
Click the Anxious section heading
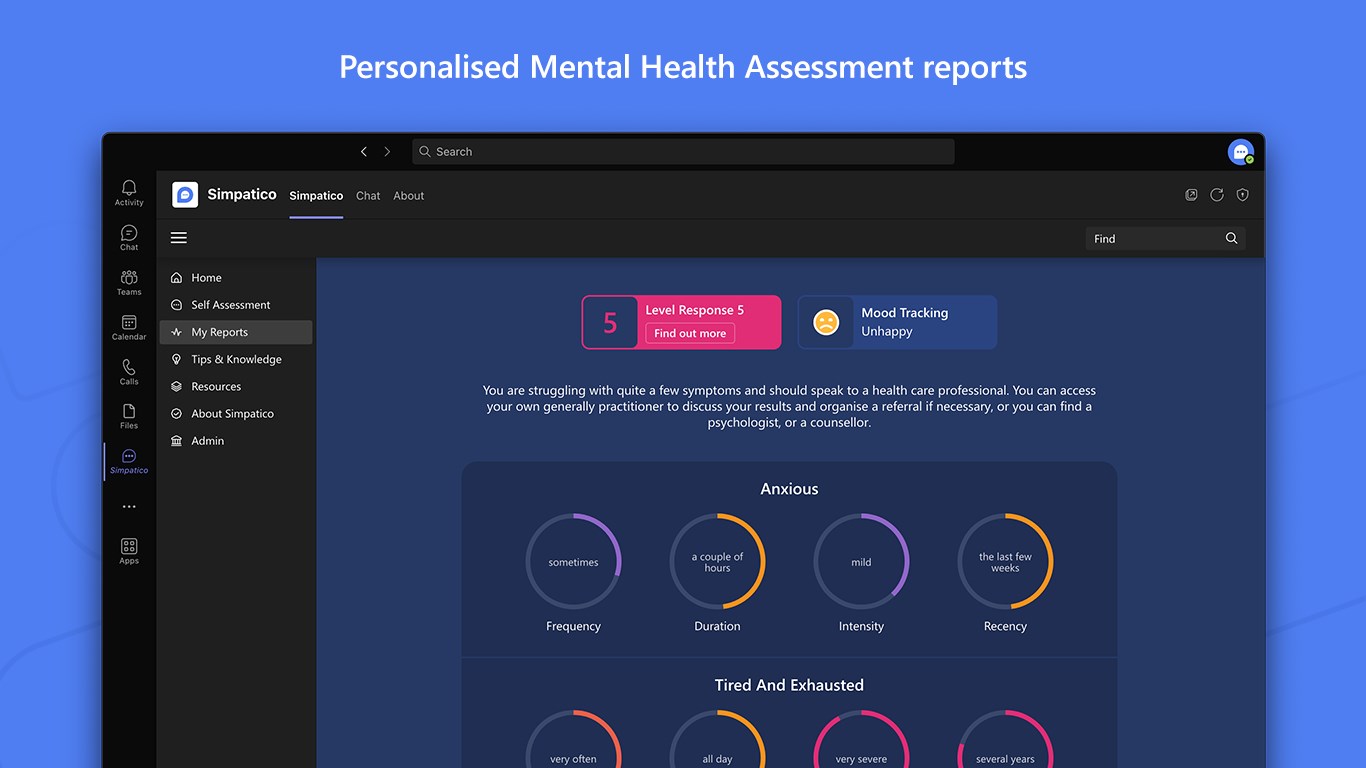pyautogui.click(x=789, y=489)
